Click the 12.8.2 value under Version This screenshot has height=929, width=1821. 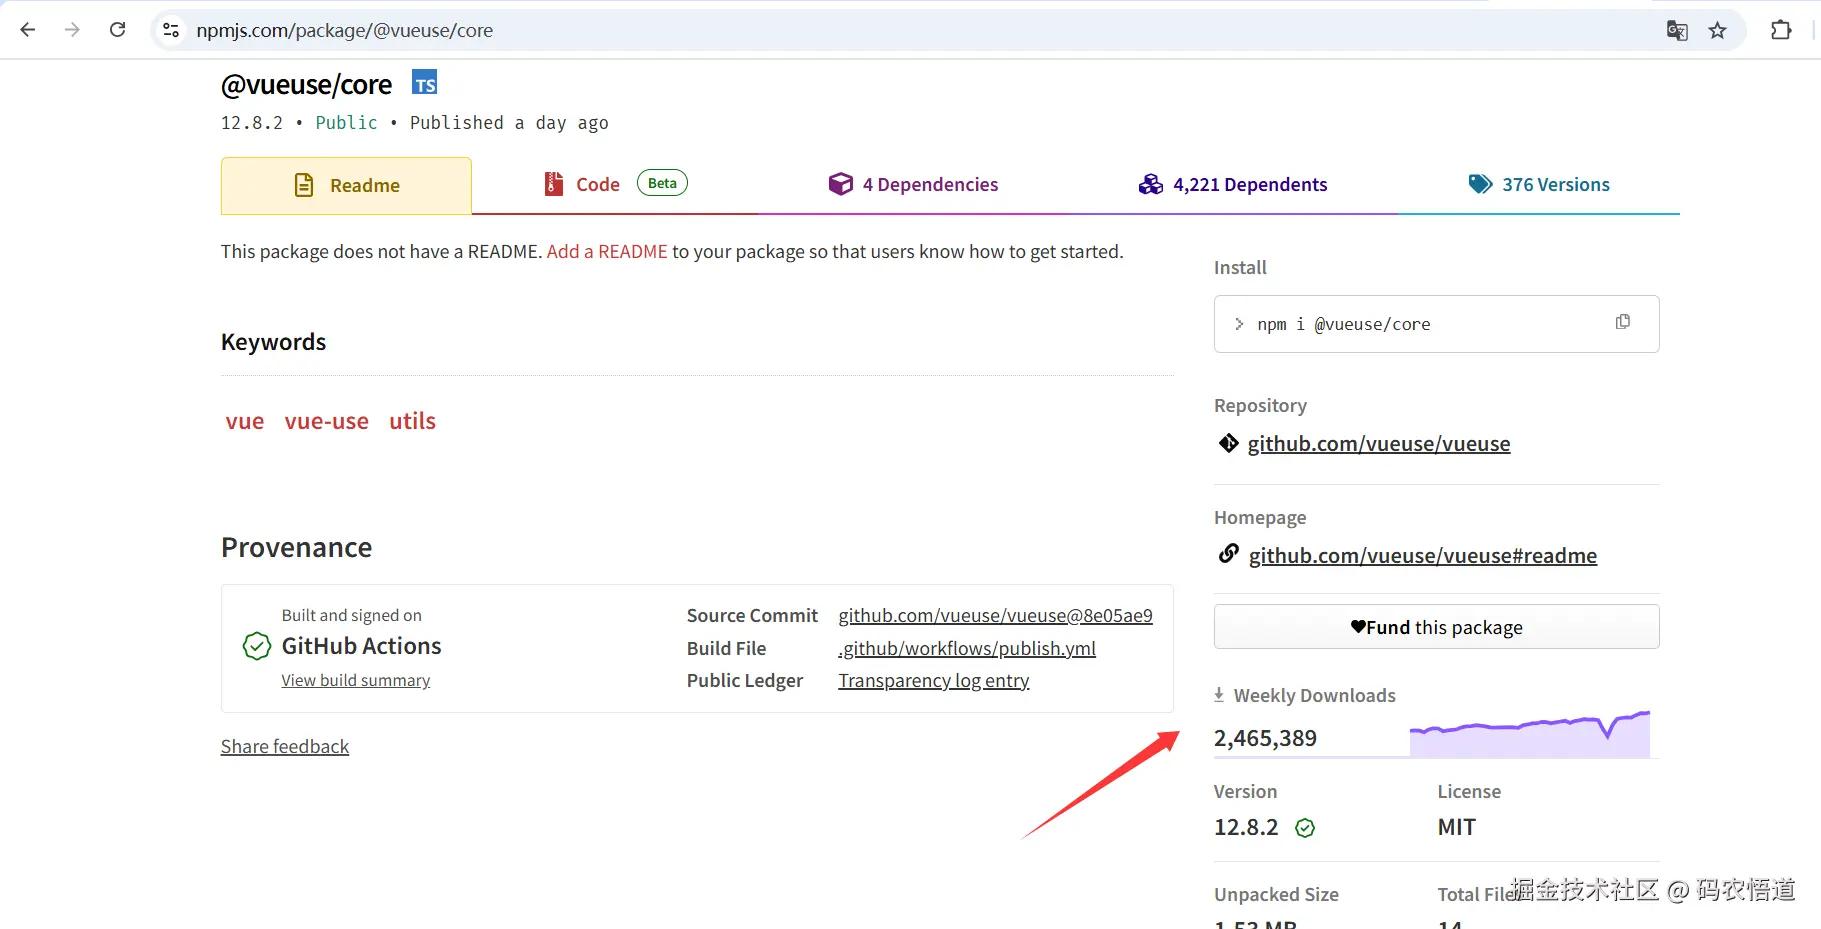point(1246,827)
